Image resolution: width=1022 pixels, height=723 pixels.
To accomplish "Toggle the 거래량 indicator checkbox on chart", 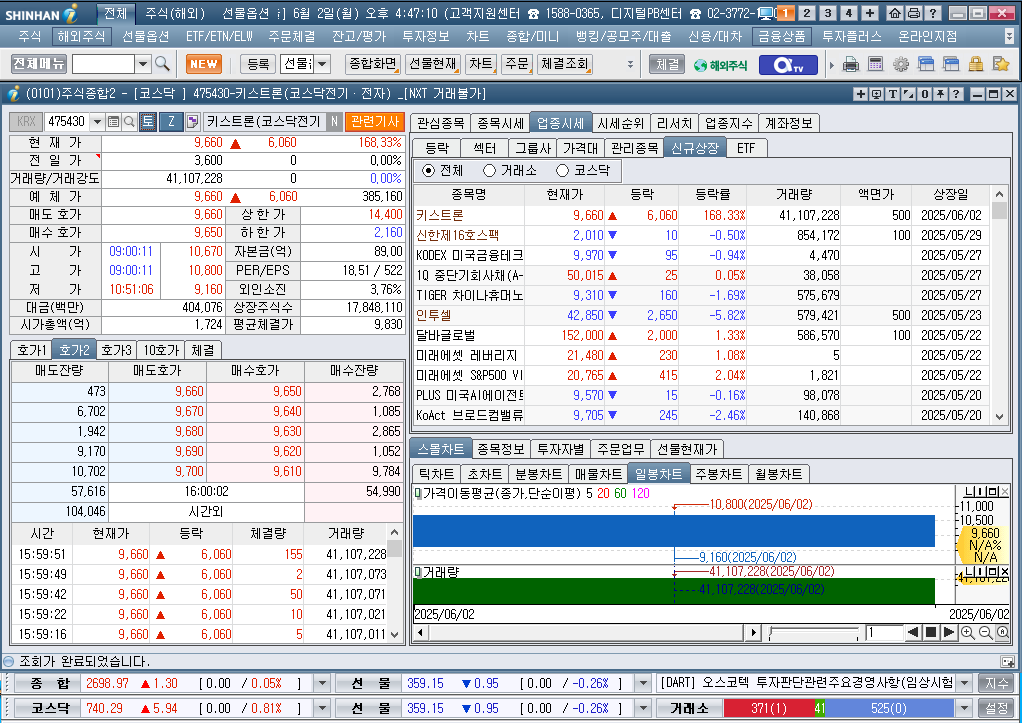I will coord(418,572).
